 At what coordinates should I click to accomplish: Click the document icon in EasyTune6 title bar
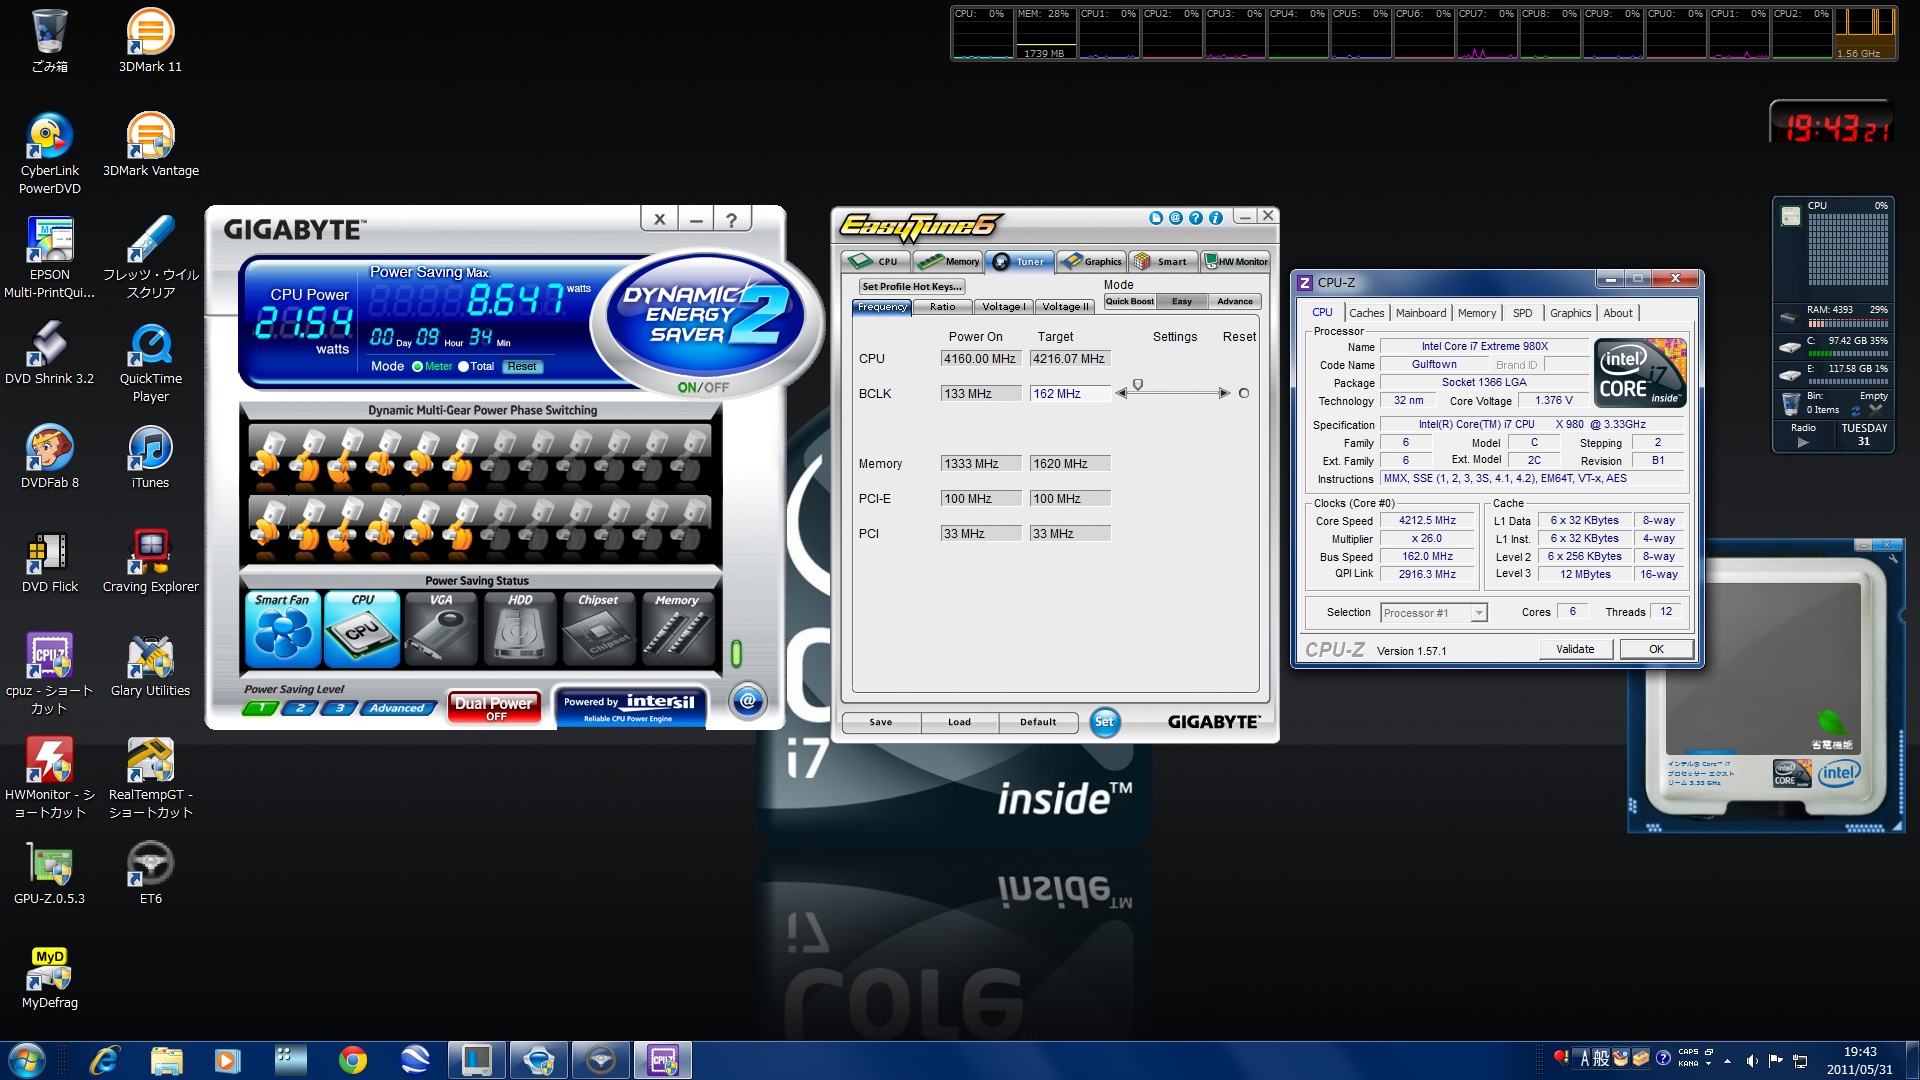1156,217
